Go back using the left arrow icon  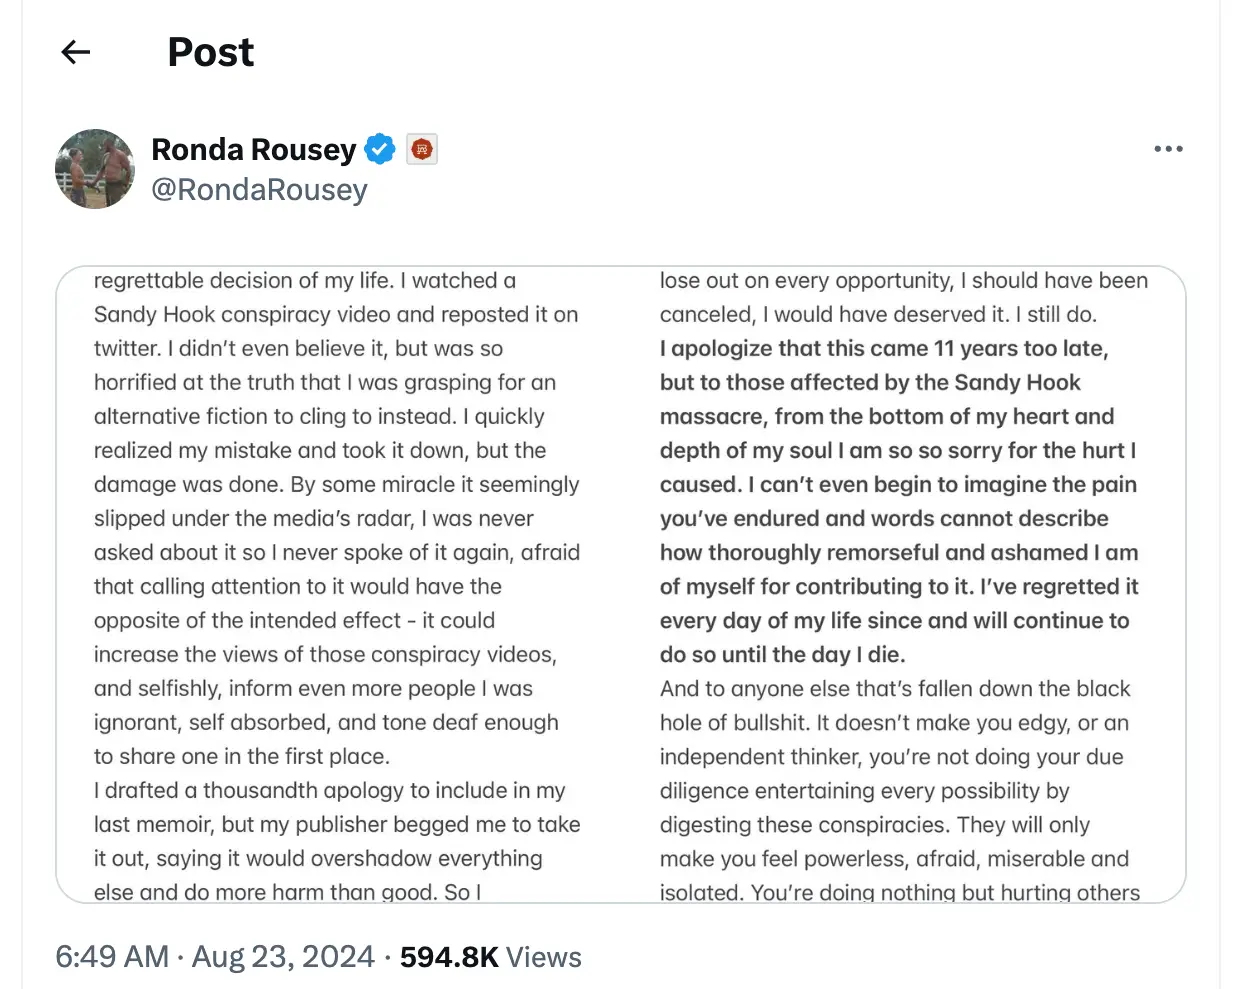75,52
